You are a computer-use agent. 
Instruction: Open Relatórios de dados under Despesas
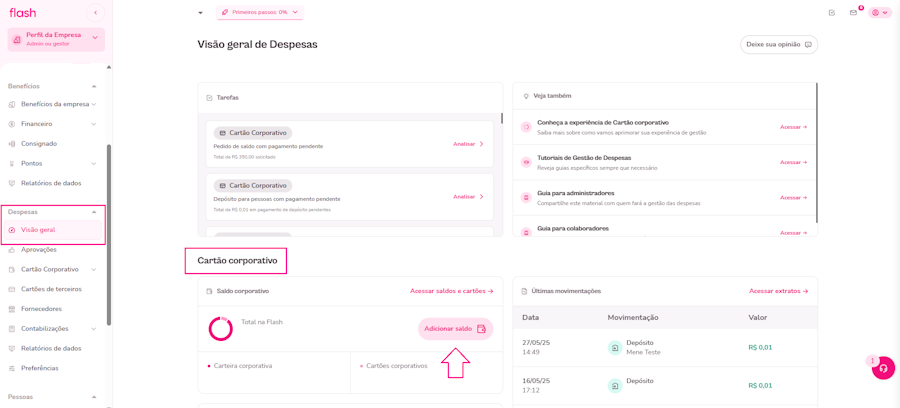53,348
